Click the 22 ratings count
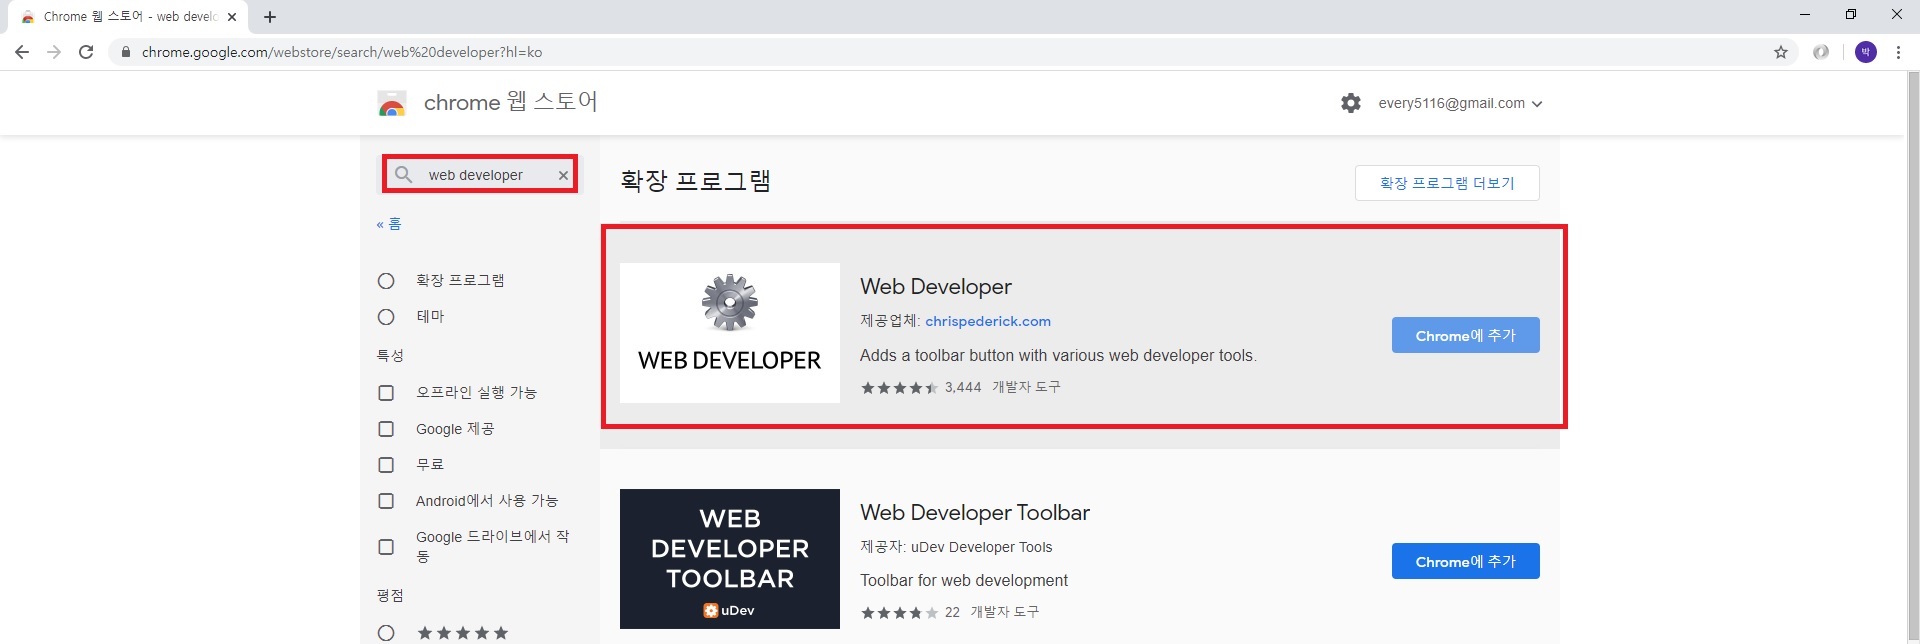This screenshot has height=644, width=1920. click(x=952, y=612)
